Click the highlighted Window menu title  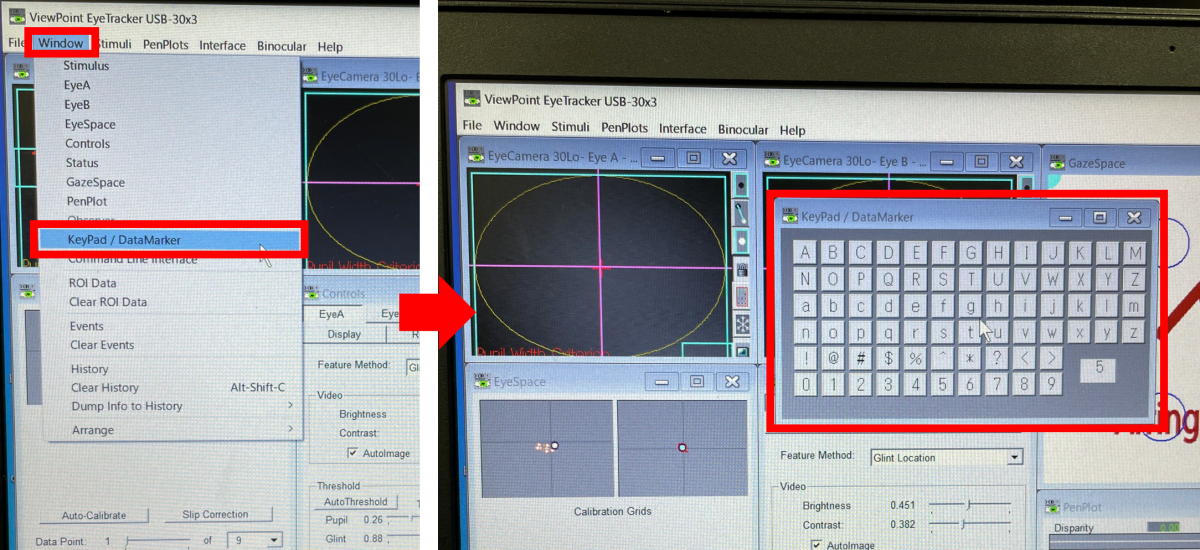coord(61,43)
